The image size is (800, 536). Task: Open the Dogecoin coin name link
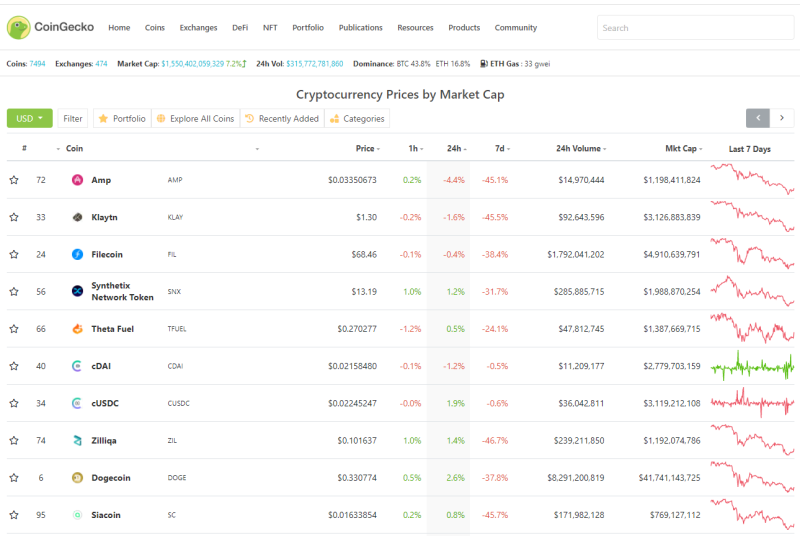pyautogui.click(x=111, y=478)
